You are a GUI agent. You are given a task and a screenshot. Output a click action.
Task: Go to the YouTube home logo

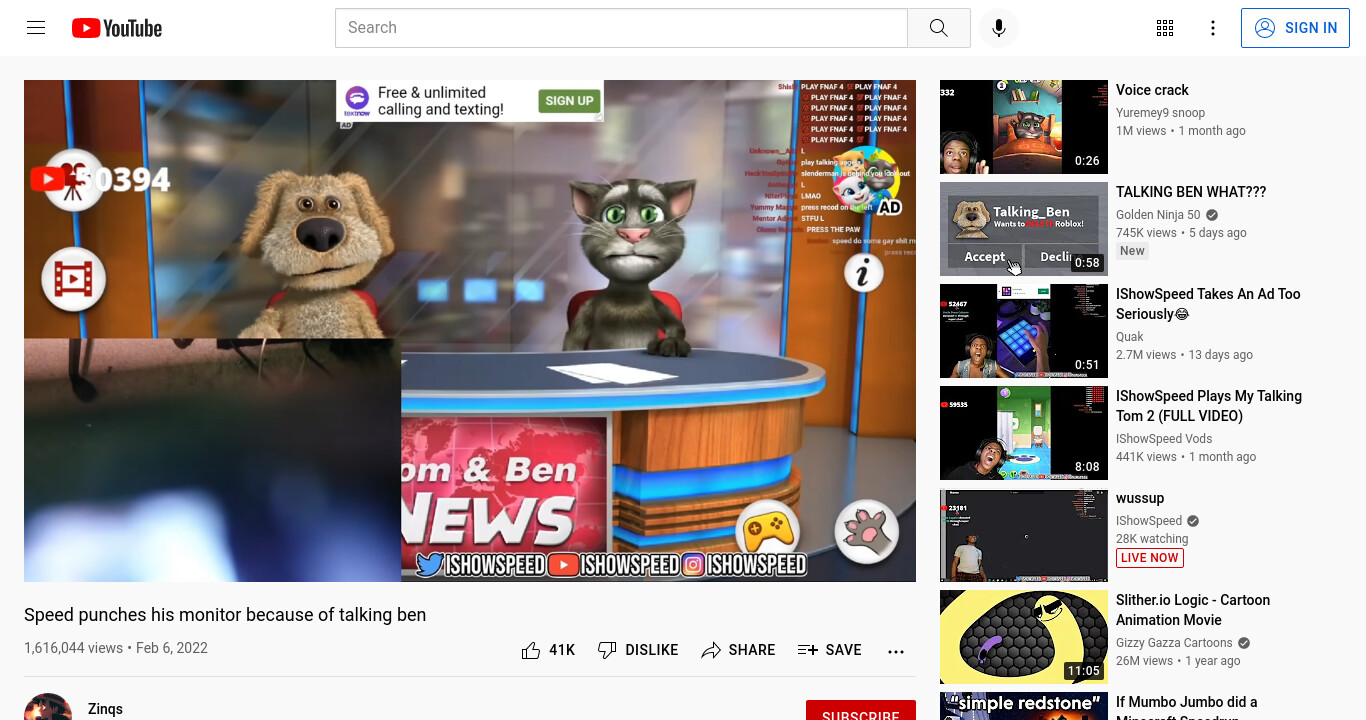tap(117, 28)
